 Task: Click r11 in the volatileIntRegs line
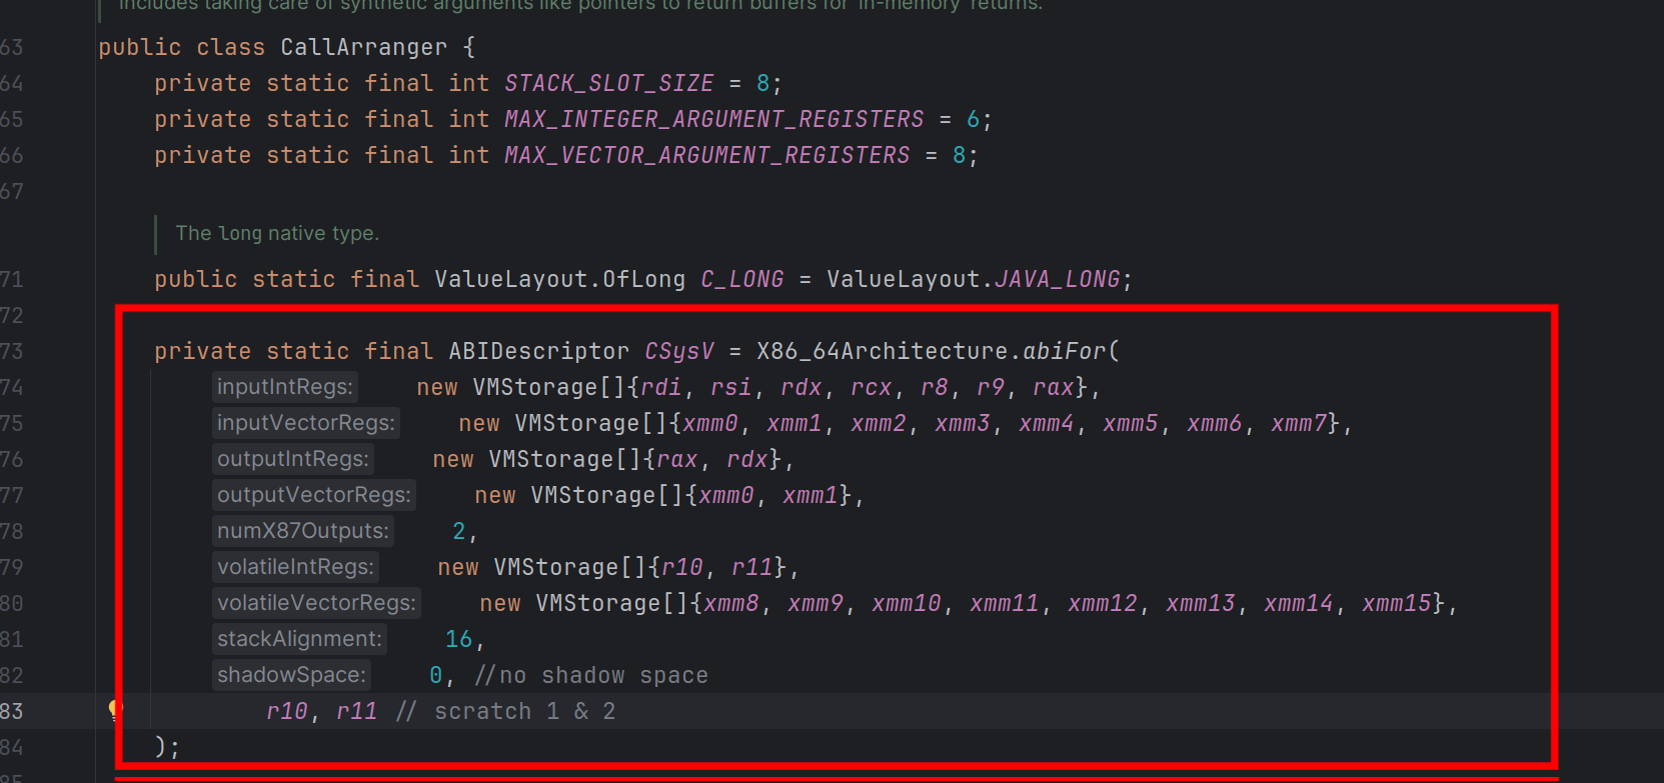[x=752, y=567]
